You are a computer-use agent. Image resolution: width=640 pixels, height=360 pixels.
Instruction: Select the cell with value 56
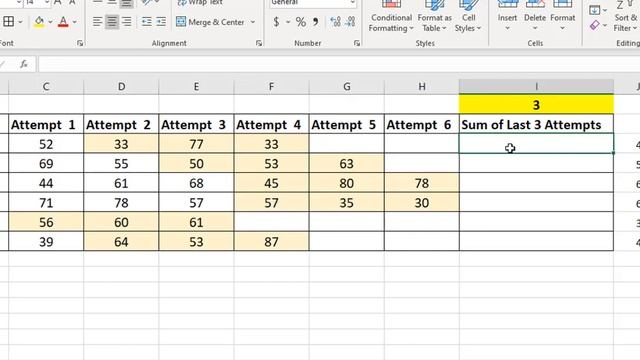pyautogui.click(x=46, y=222)
